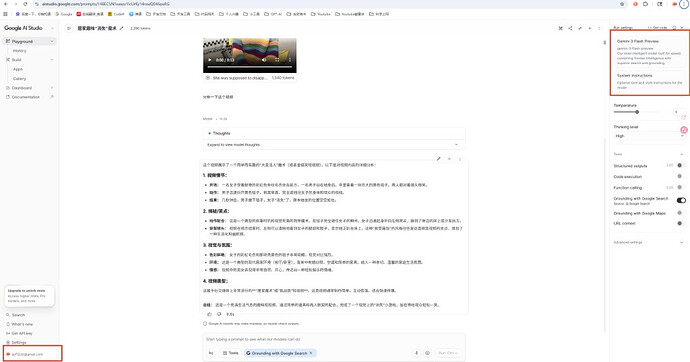This screenshot has height=362, width=690.
Task: Click the Temperature slider handle
Action: [x=637, y=112]
